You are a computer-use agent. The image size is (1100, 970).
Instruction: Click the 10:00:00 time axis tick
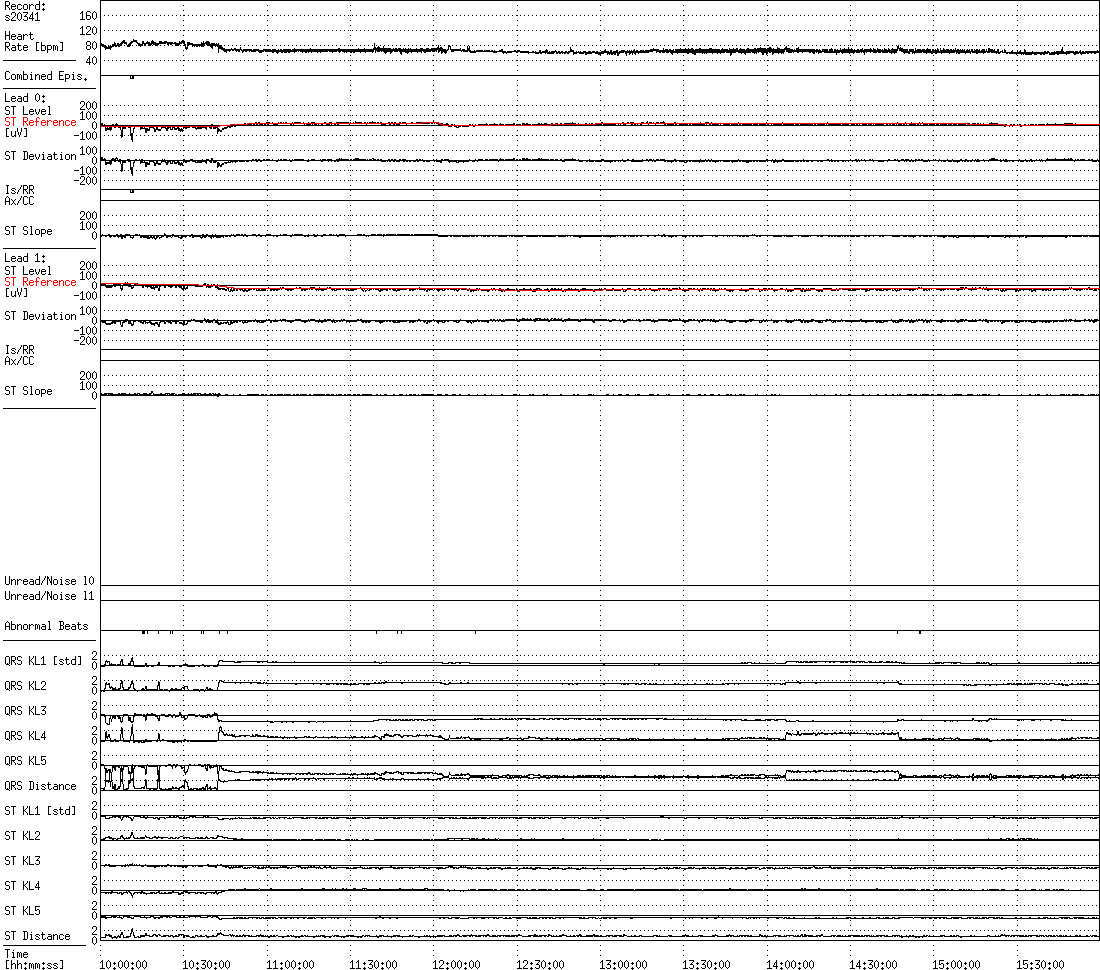122,964
